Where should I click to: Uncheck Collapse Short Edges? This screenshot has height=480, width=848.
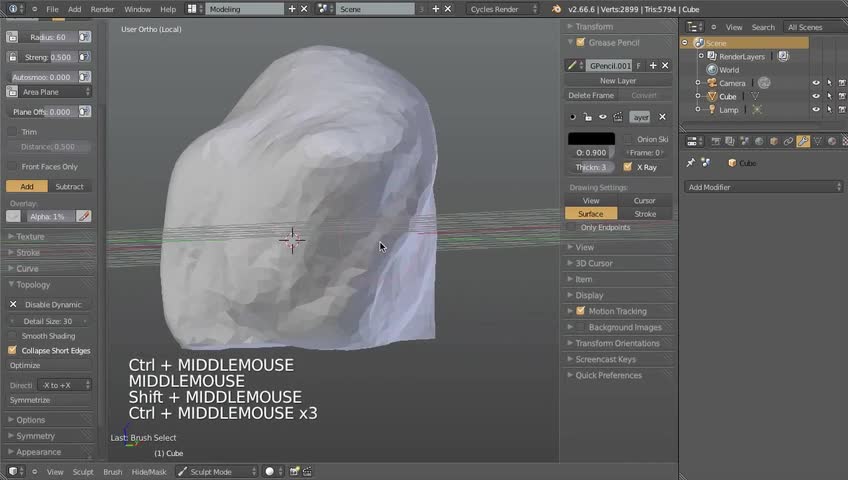pyautogui.click(x=13, y=351)
